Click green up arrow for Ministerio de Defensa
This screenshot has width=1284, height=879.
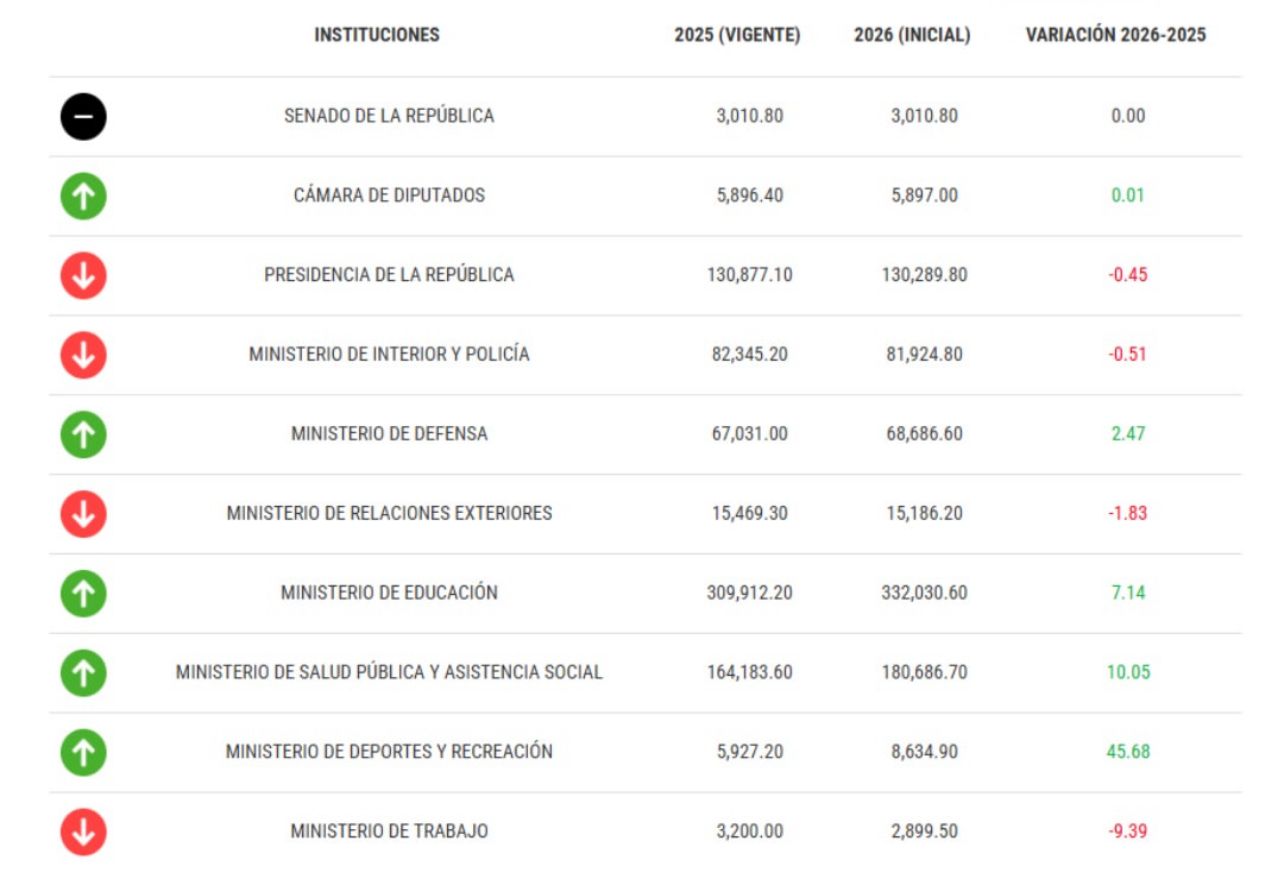[83, 434]
